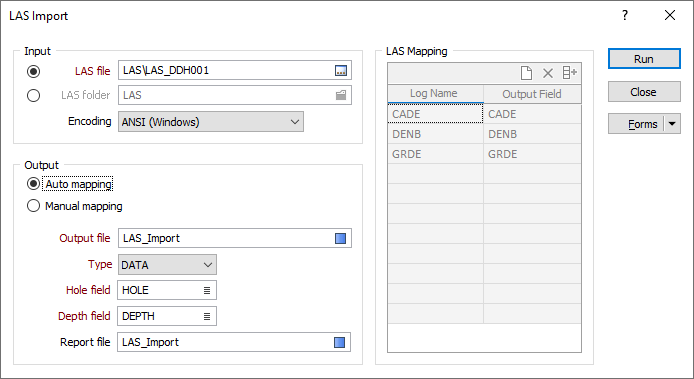Open Depth field list icon
This screenshot has height=379, width=694.
(x=207, y=317)
